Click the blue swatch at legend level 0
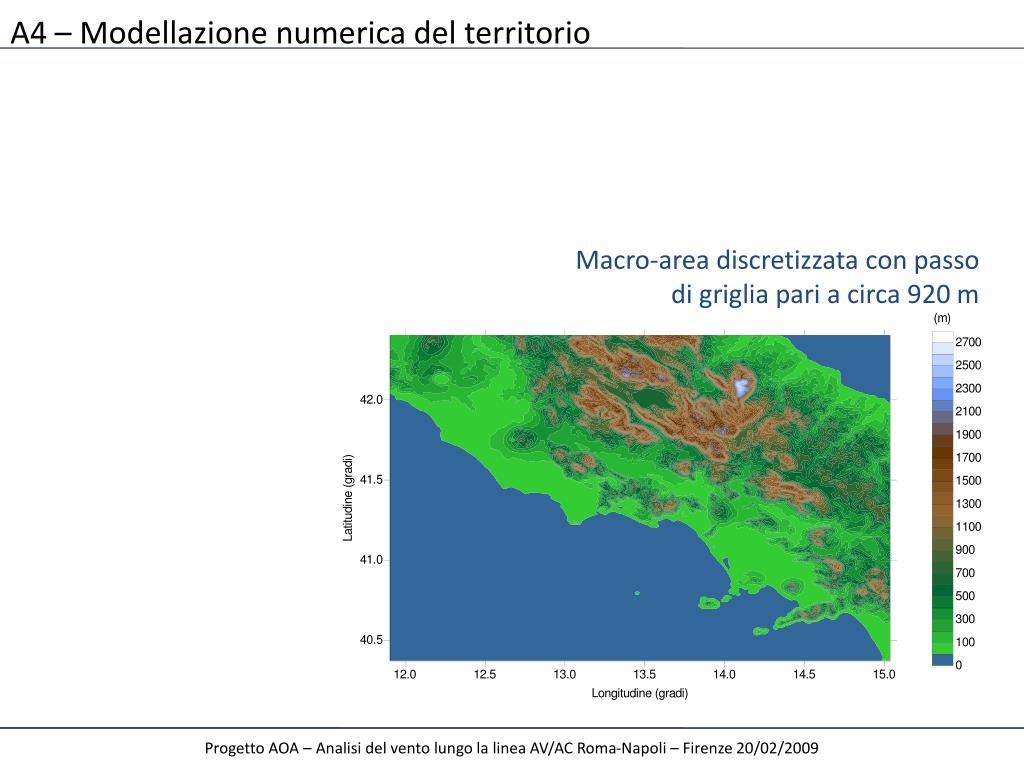Image resolution: width=1024 pixels, height=768 pixels. pos(942,660)
